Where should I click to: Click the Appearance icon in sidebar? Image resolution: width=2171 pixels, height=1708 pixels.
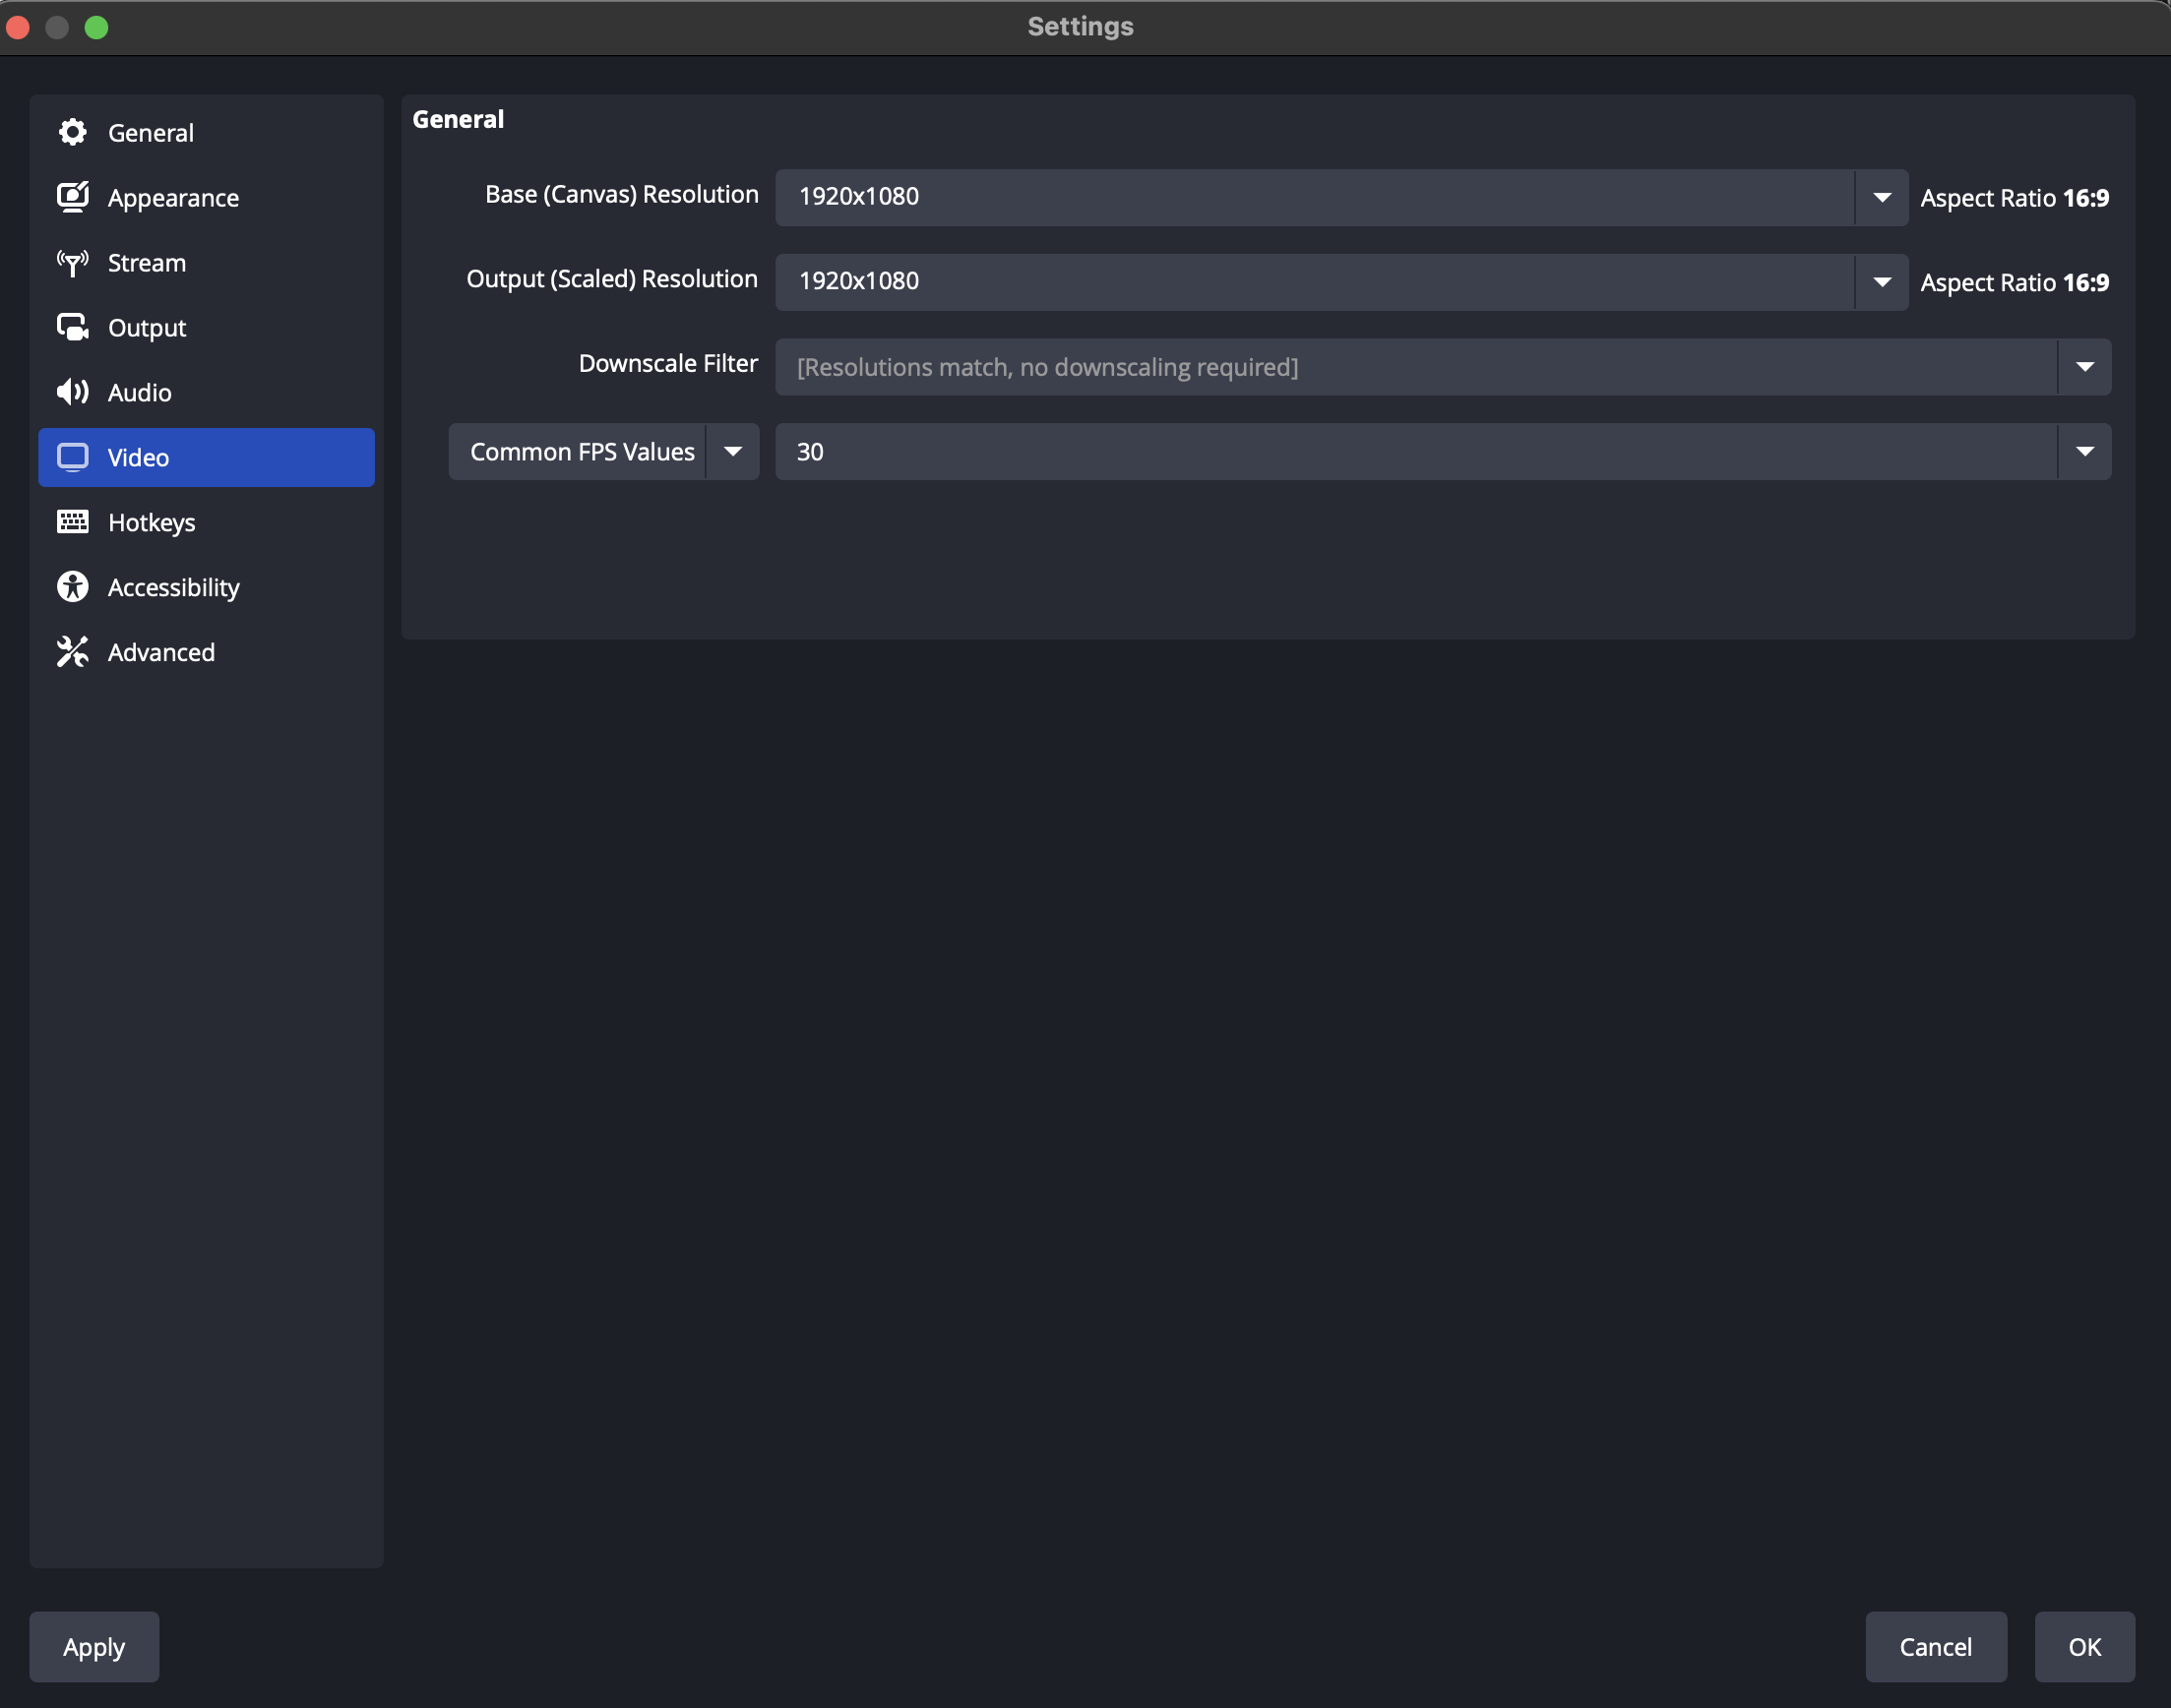[72, 197]
